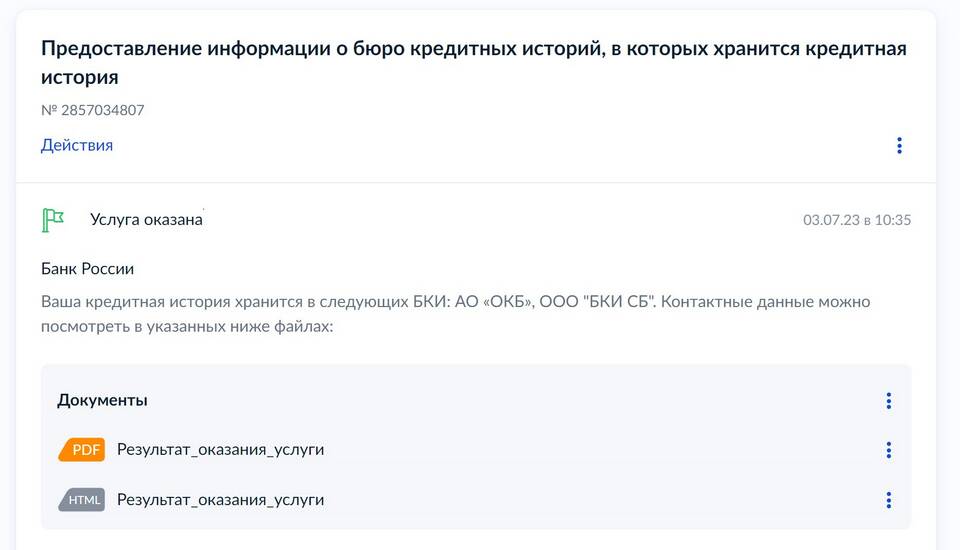Click the green flag status icon
Image resolution: width=960 pixels, height=550 pixels.
(53, 219)
